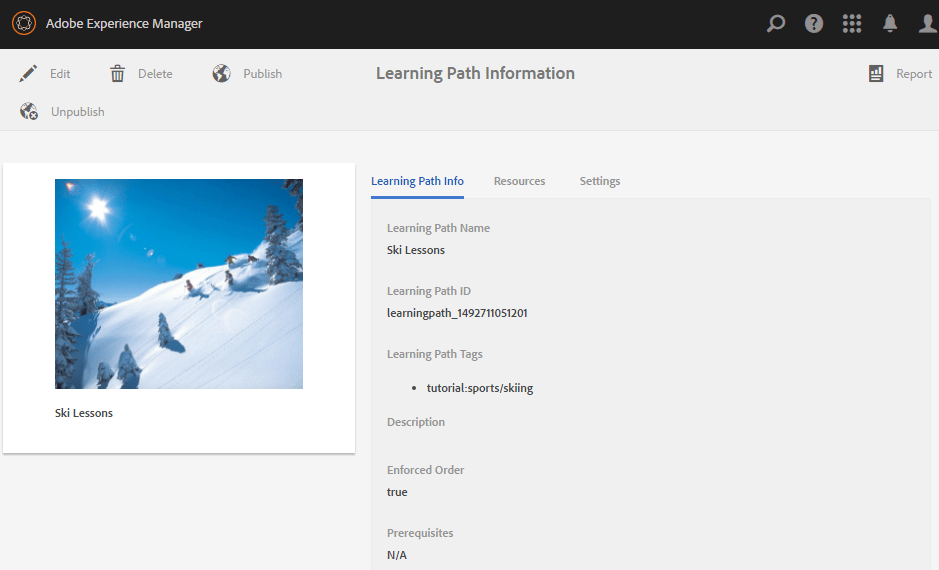Open the help question mark icon
The image size is (939, 570).
coord(813,23)
